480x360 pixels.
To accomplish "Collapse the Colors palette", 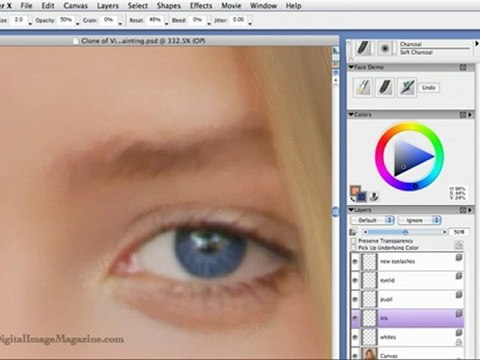I will pyautogui.click(x=351, y=115).
